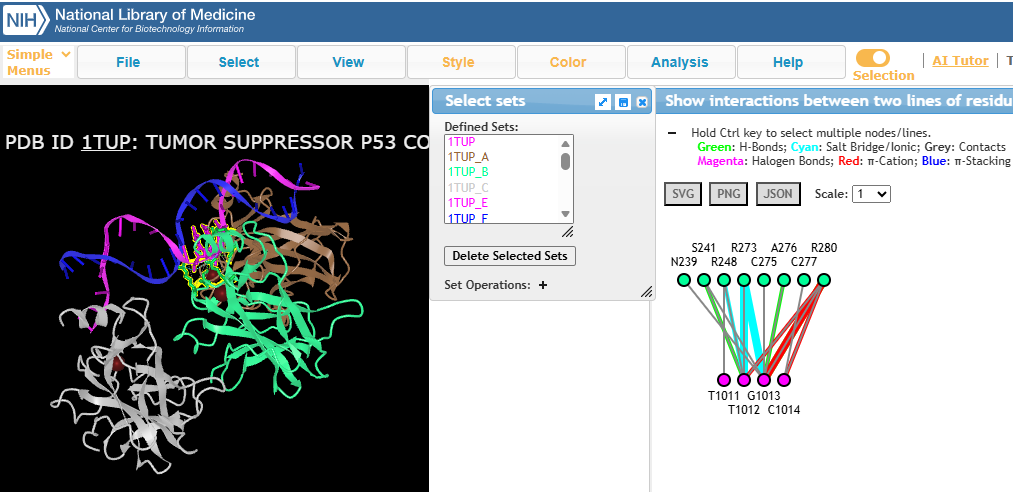Select the N239 residue node
Image resolution: width=1013 pixels, height=492 pixels.
[684, 280]
